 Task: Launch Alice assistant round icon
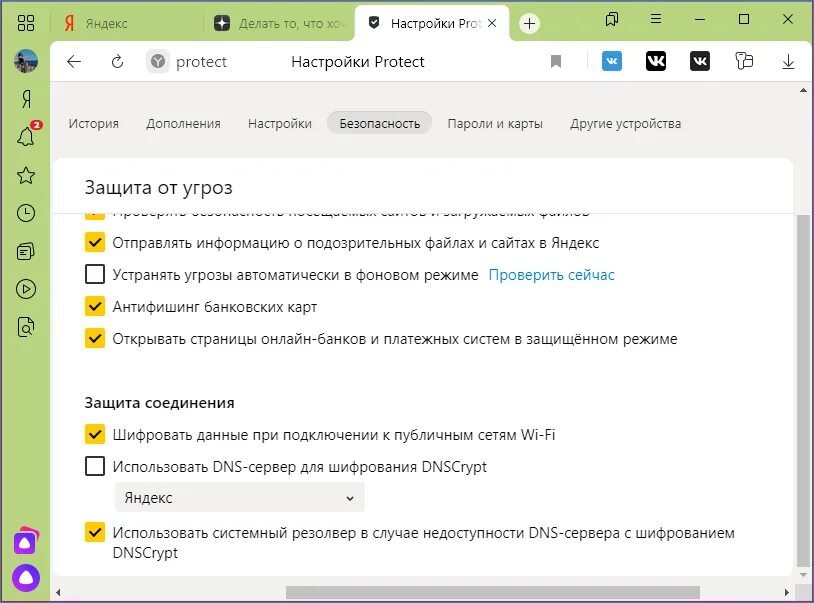click(26, 578)
